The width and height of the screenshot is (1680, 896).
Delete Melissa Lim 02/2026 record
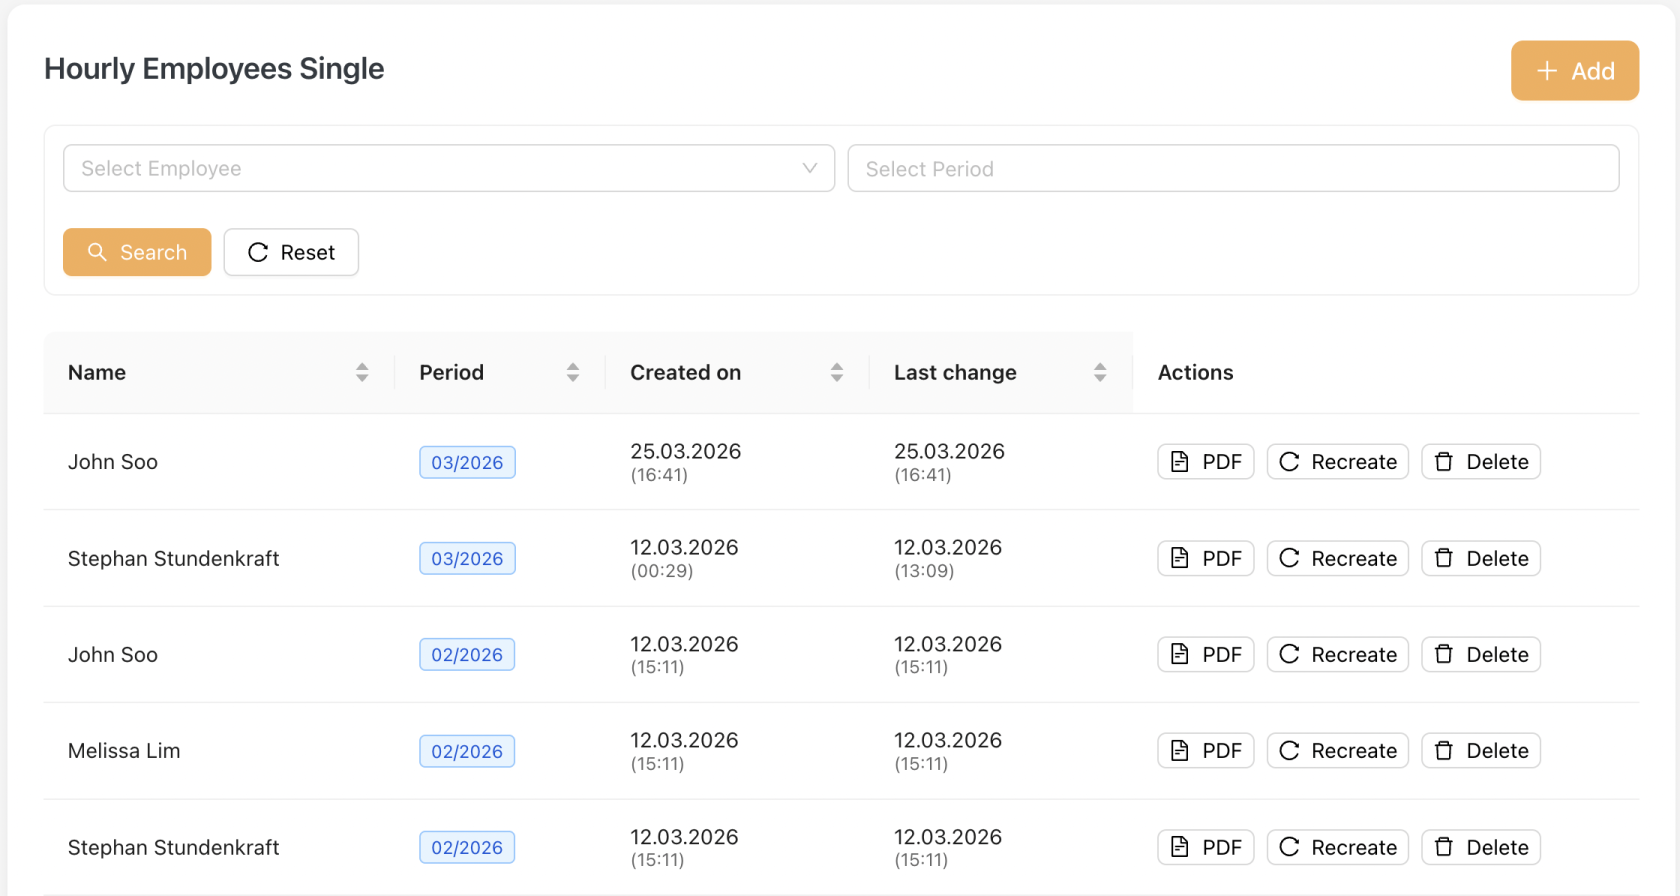[x=1481, y=751]
